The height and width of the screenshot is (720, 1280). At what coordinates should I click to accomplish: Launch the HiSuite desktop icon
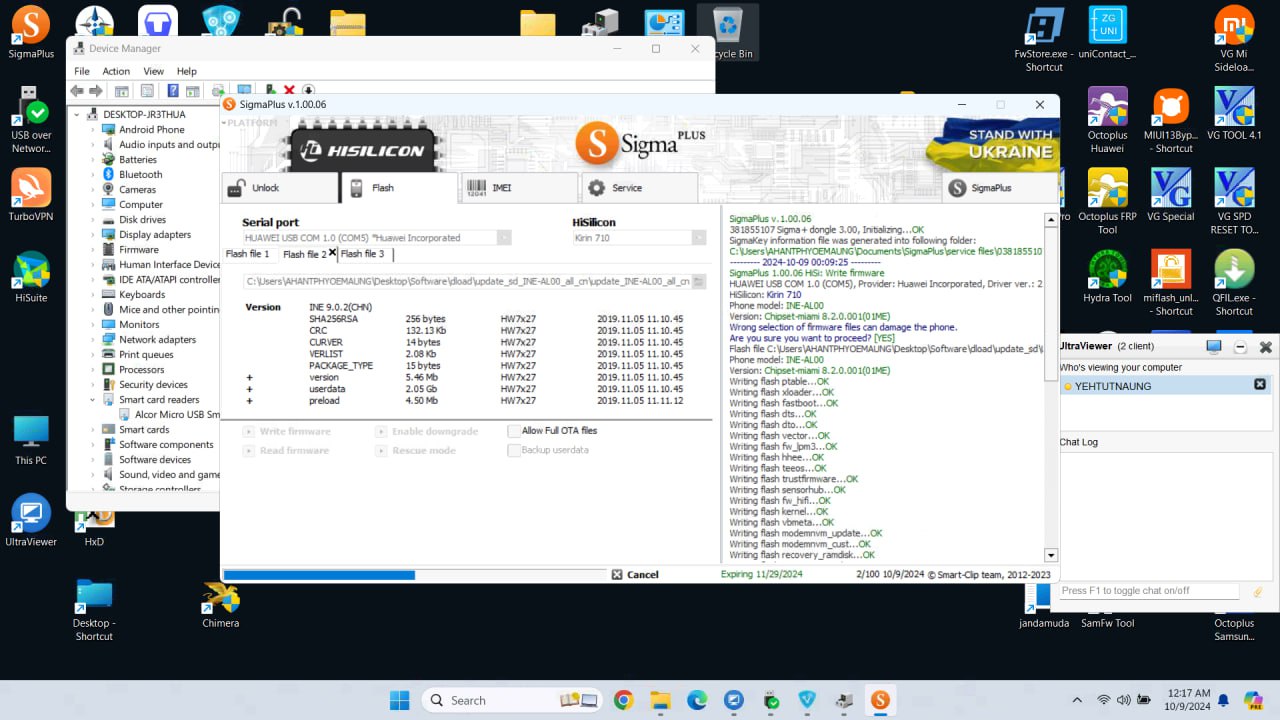click(31, 276)
